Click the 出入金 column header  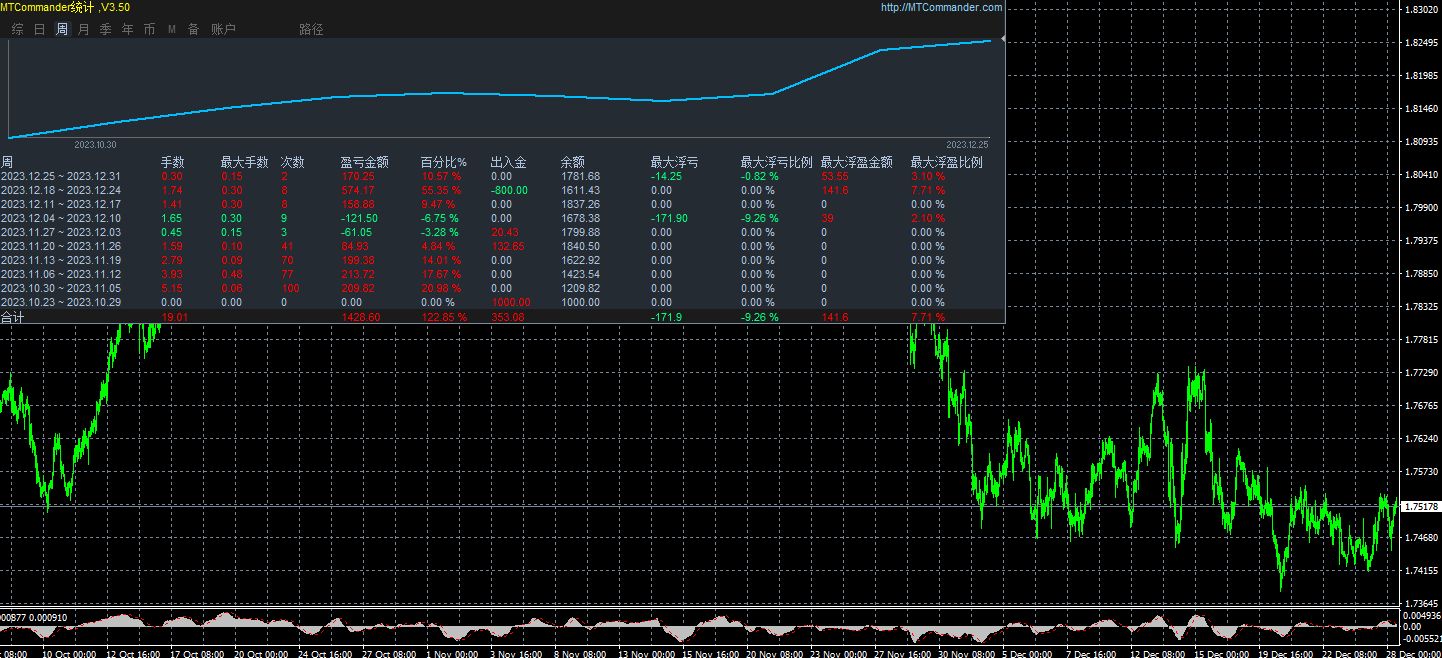pyautogui.click(x=509, y=162)
